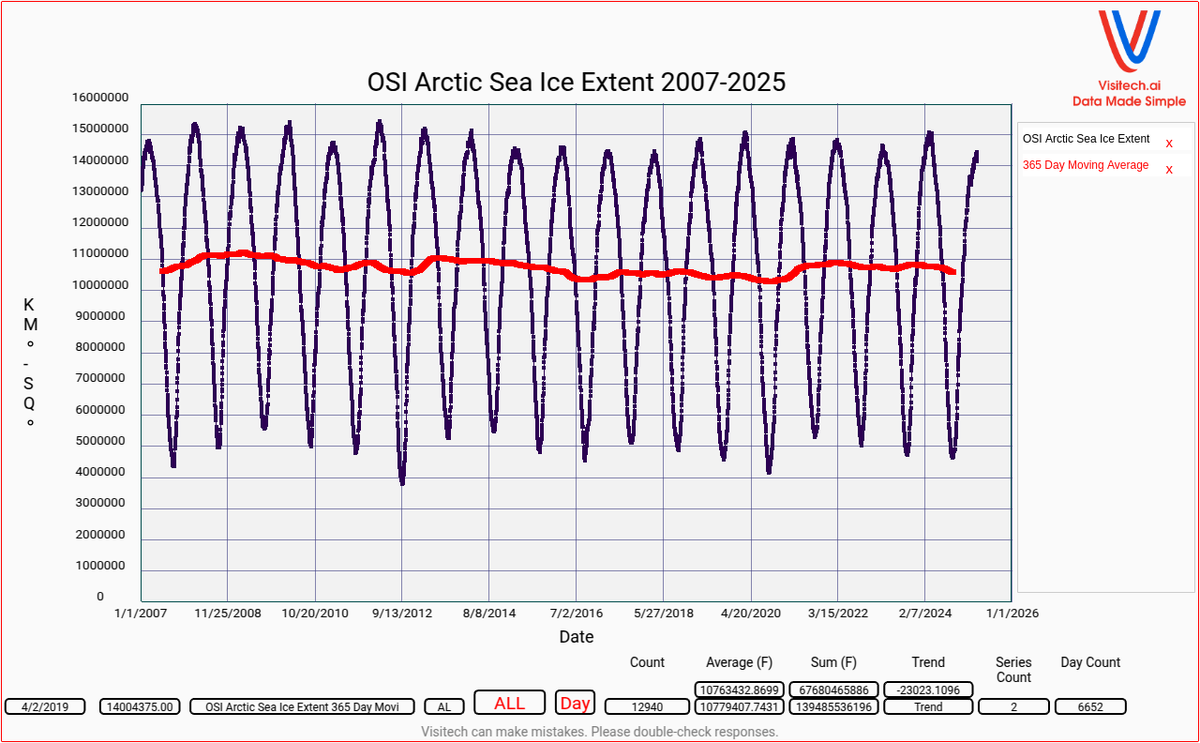Click the Series Count field showing 2
The height and width of the screenshot is (743, 1200).
point(1014,706)
